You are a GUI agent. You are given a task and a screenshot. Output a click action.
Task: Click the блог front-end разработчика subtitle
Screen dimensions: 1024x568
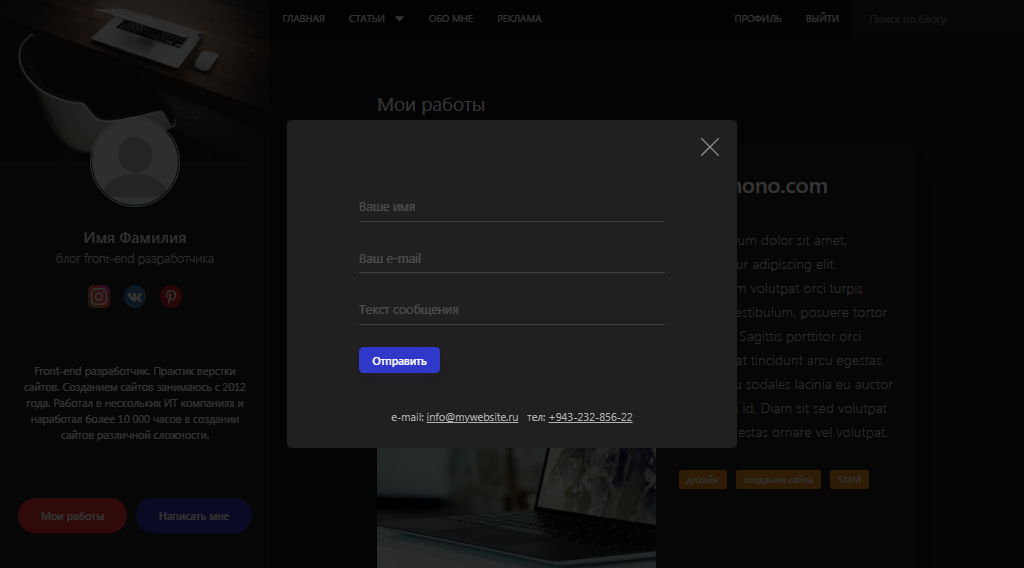(x=135, y=259)
